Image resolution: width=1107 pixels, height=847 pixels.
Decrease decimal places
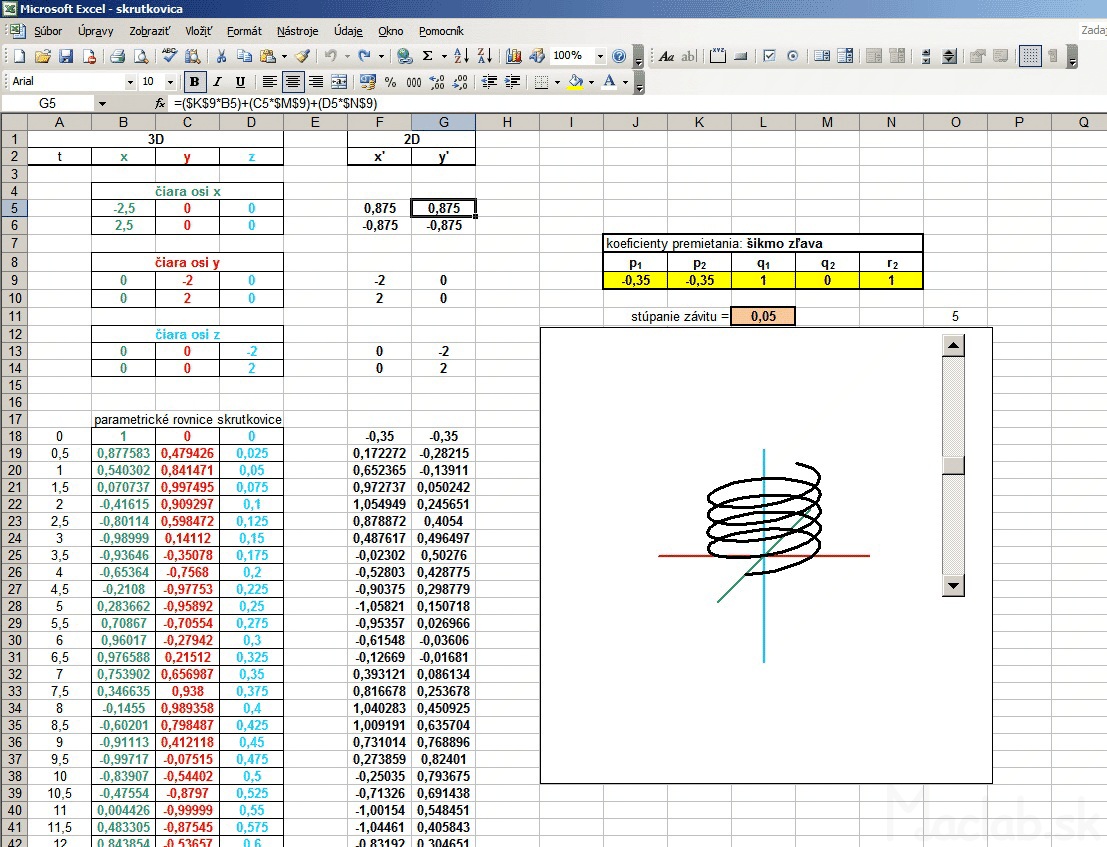(x=460, y=82)
